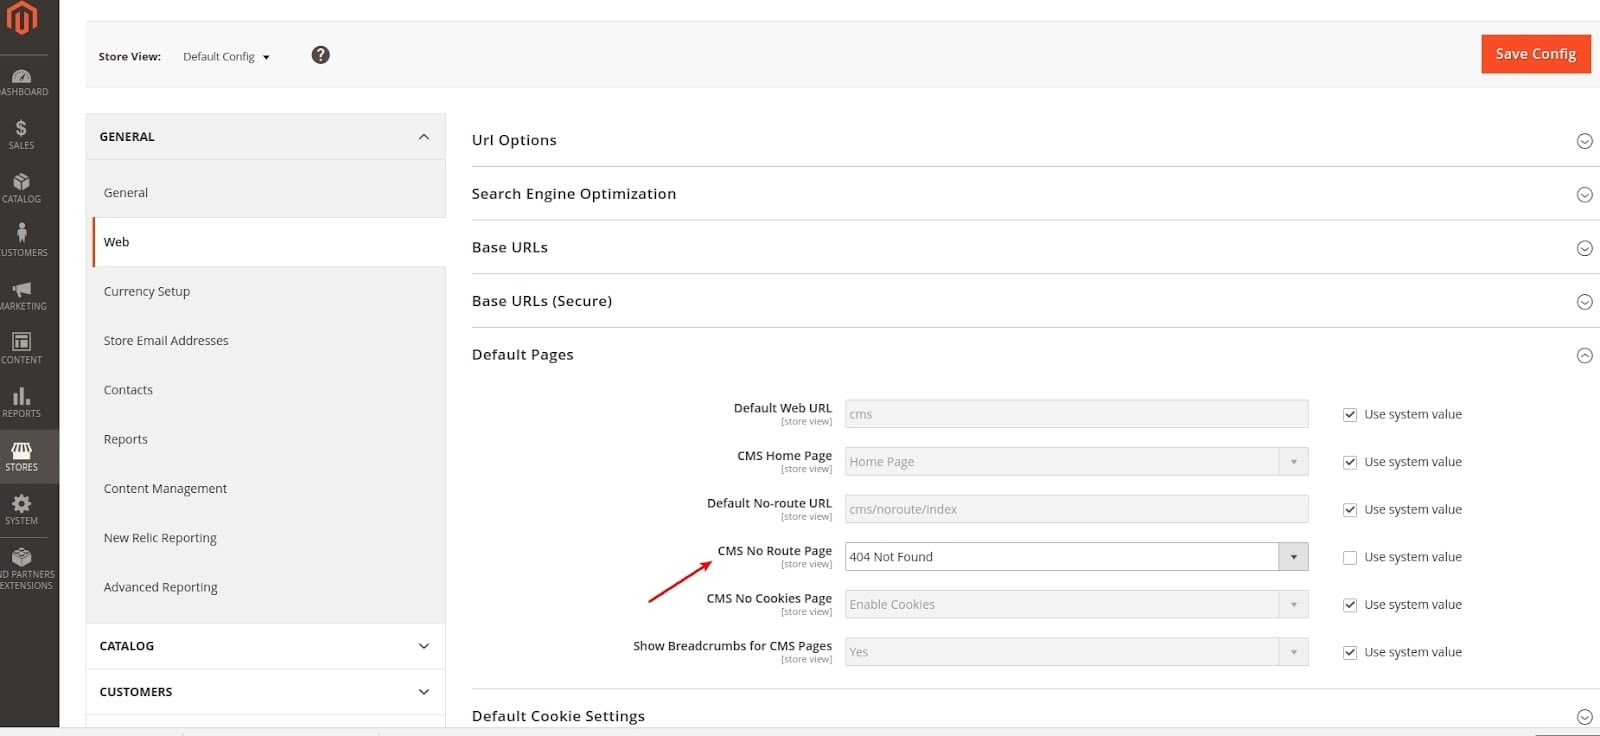Select the Contacts tab

pyautogui.click(x=269, y=390)
